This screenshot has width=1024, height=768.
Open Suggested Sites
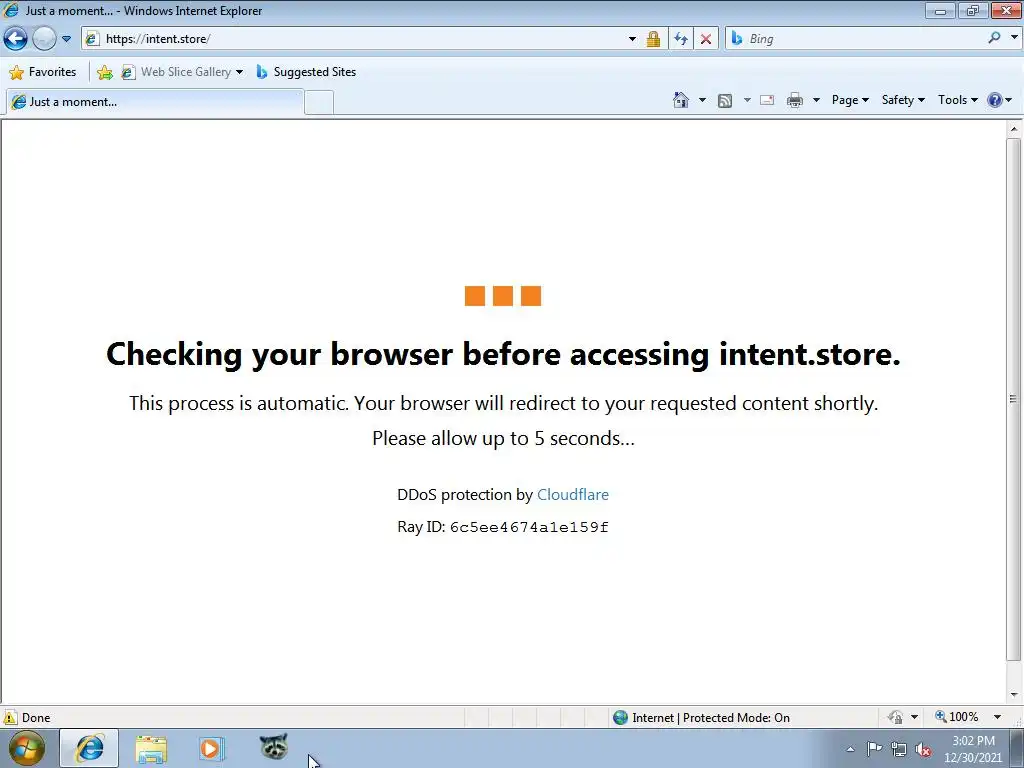pyautogui.click(x=306, y=72)
